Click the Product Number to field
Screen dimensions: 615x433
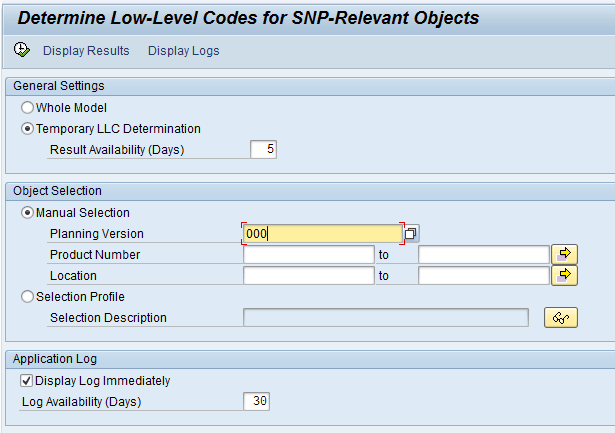484,255
